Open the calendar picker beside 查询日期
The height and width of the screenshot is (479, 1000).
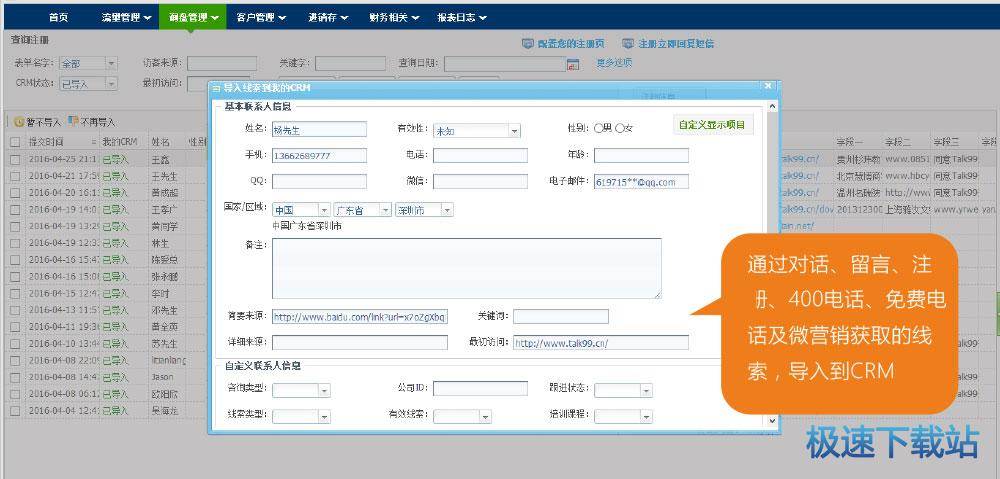pyautogui.click(x=573, y=64)
